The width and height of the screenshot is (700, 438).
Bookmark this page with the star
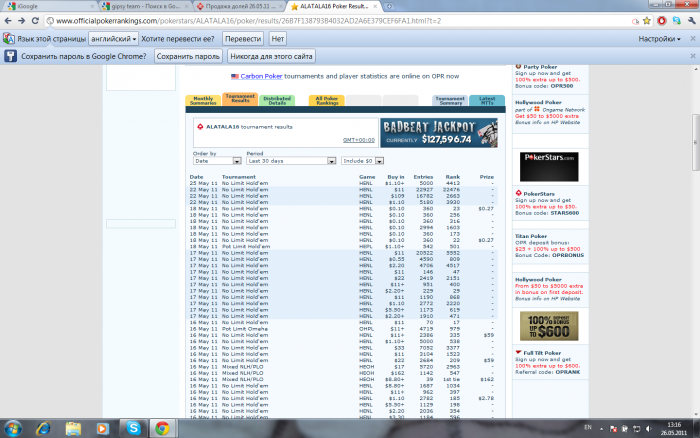[x=647, y=21]
